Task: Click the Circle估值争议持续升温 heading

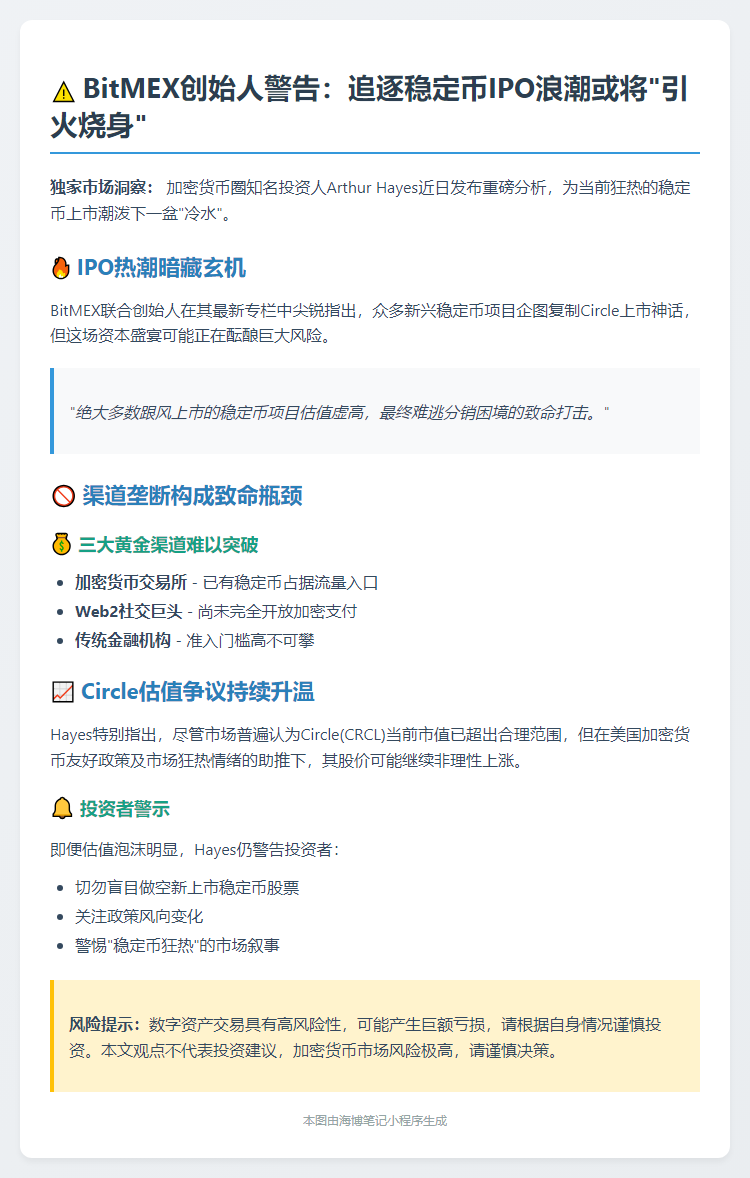Action: click(198, 692)
